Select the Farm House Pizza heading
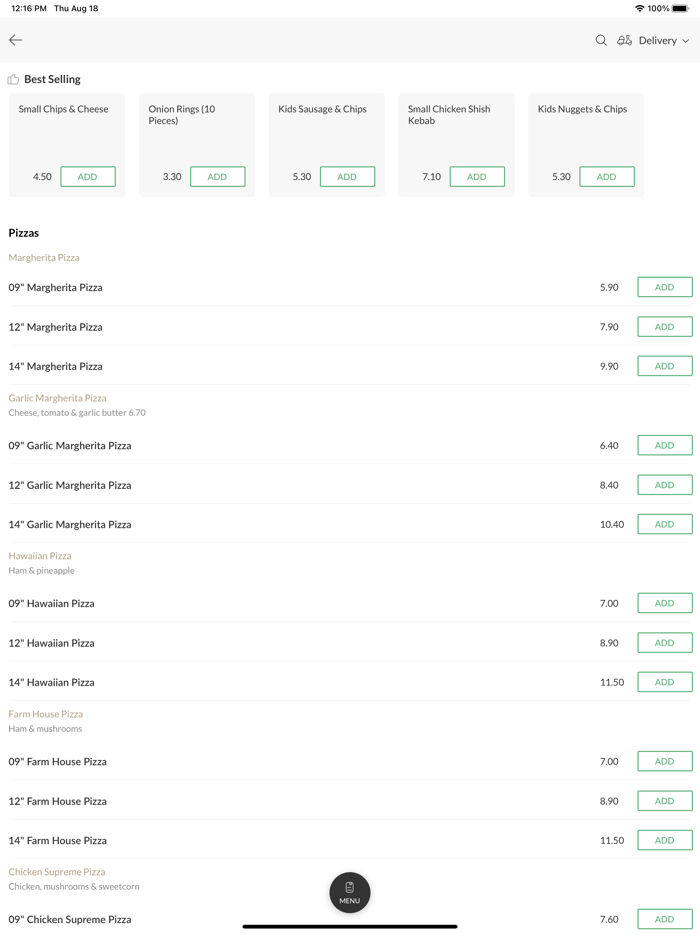This screenshot has height=934, width=700. (46, 714)
